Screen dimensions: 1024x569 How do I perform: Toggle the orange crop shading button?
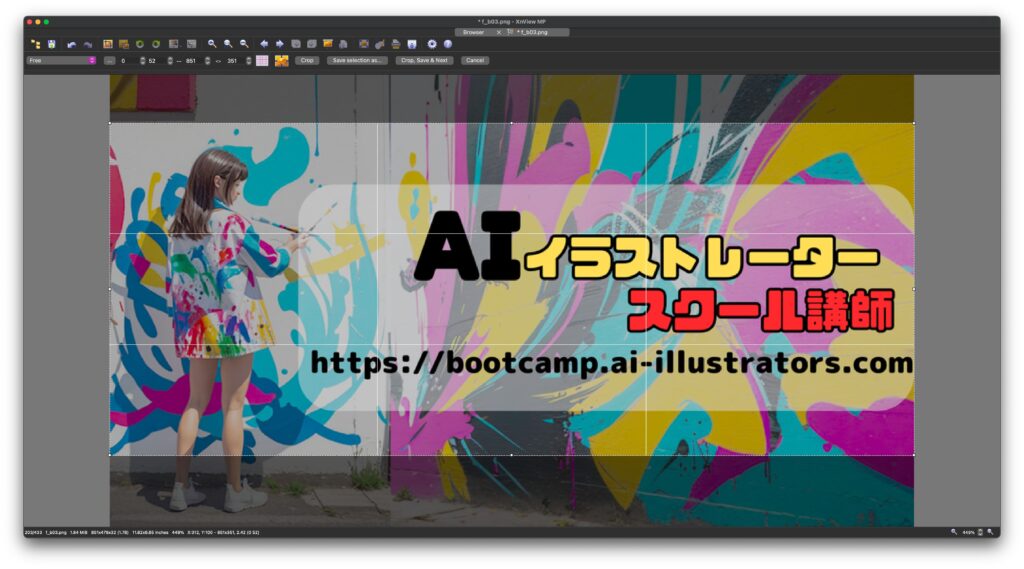click(282, 60)
